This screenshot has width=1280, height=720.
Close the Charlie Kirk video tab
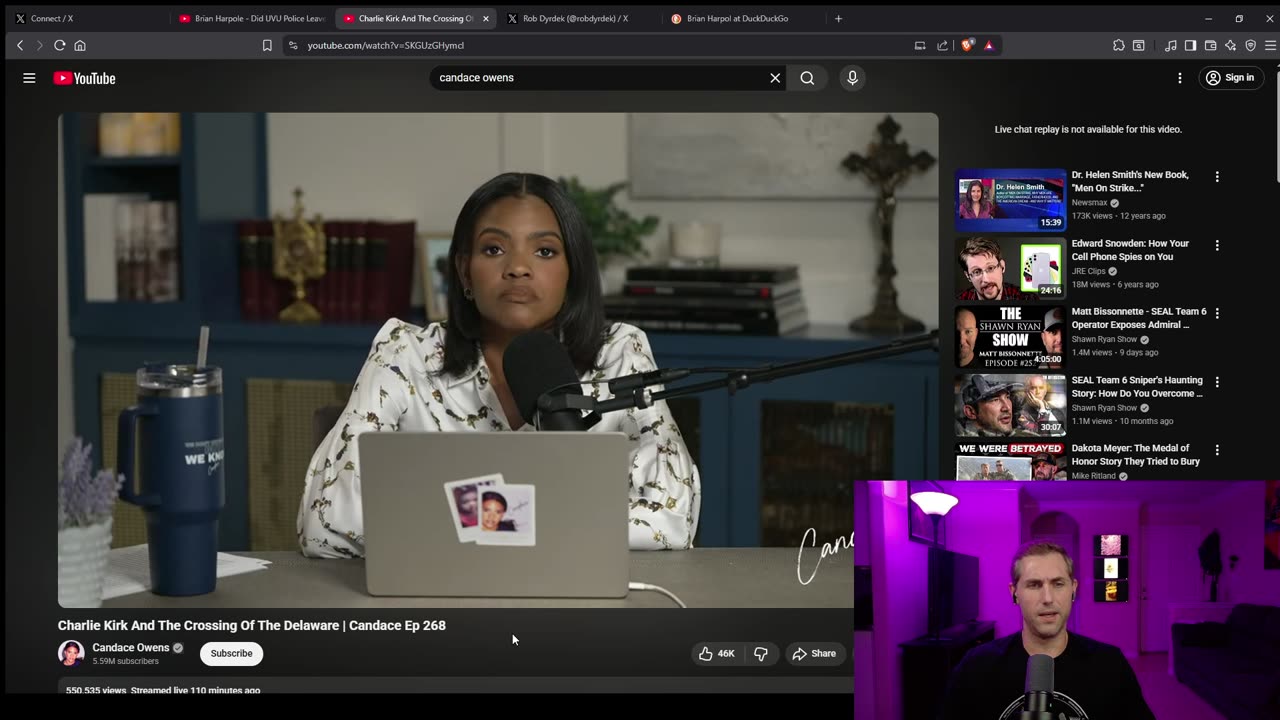(x=486, y=18)
